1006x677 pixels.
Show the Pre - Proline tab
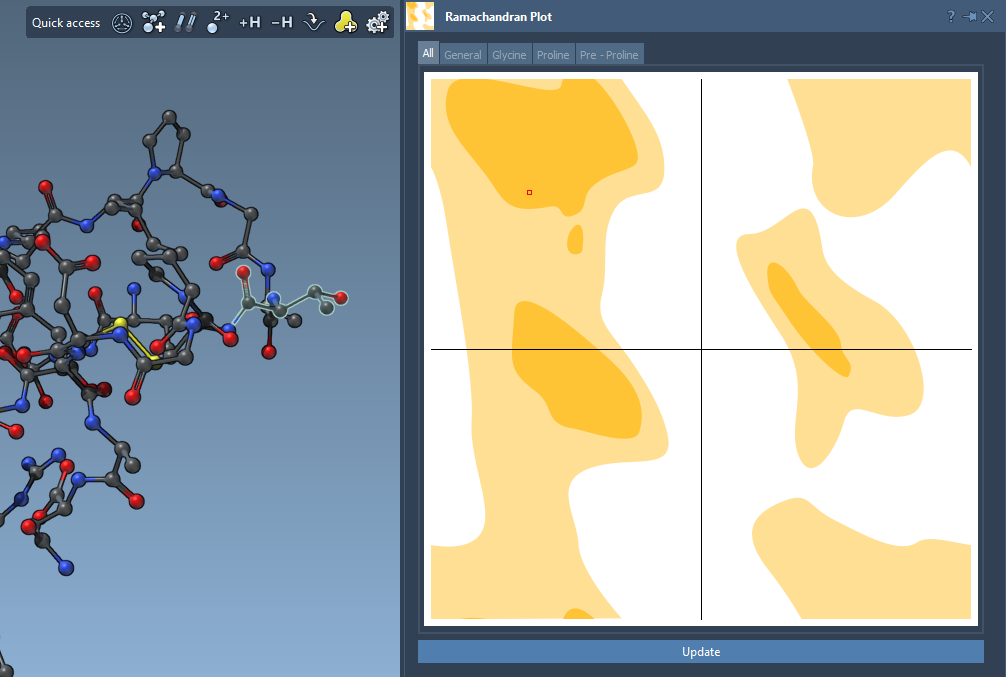609,55
